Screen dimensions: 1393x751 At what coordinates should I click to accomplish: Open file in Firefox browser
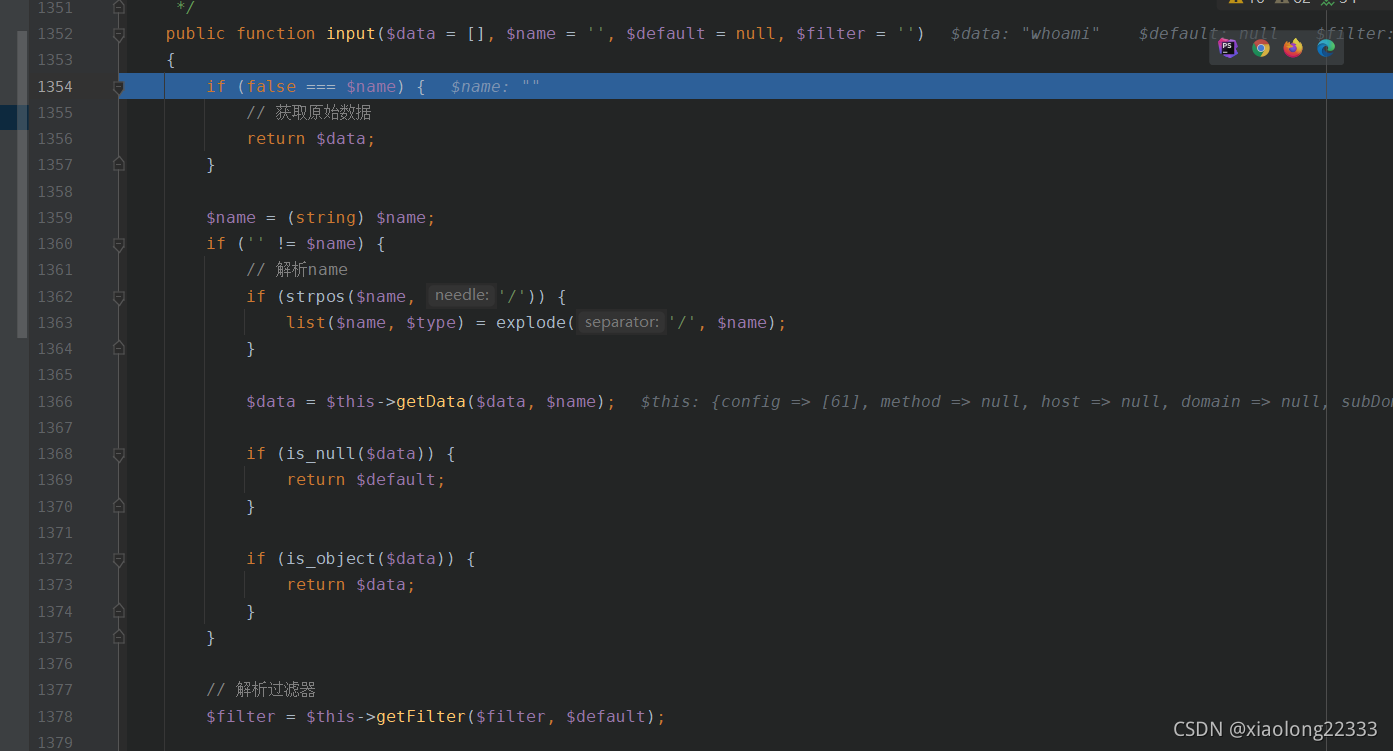(1293, 47)
